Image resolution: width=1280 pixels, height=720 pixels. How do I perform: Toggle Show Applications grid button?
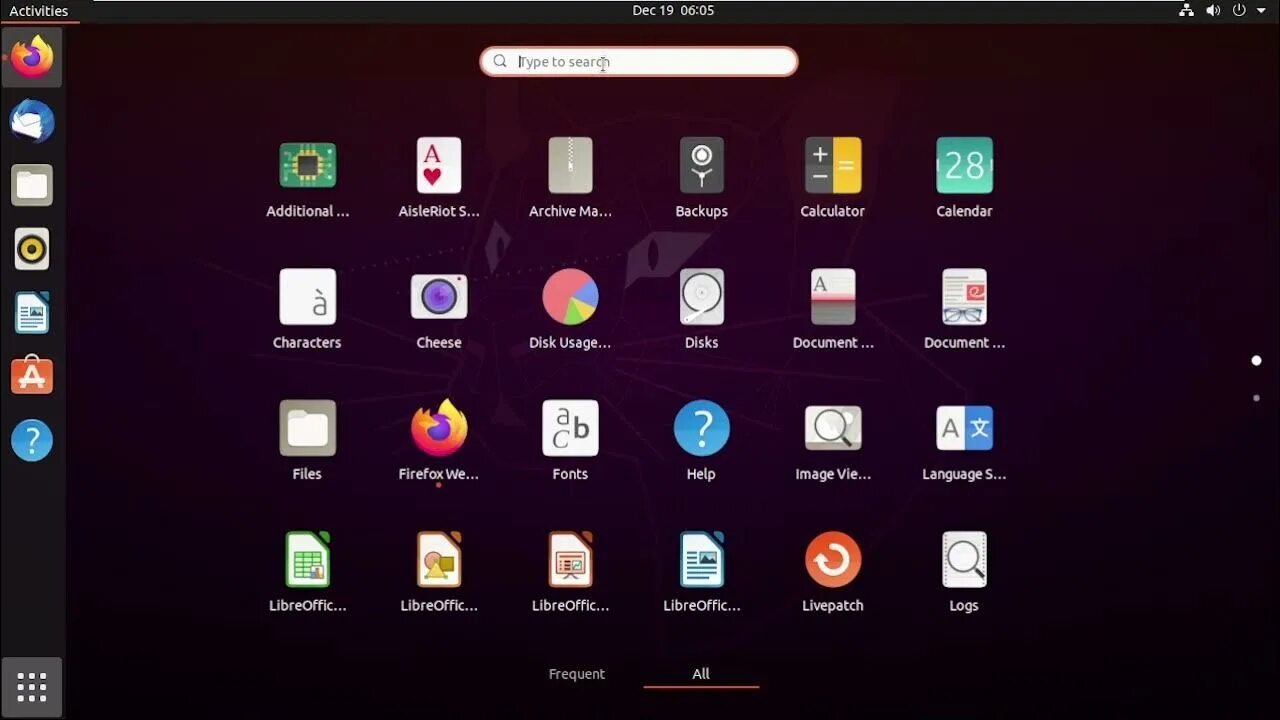(32, 687)
